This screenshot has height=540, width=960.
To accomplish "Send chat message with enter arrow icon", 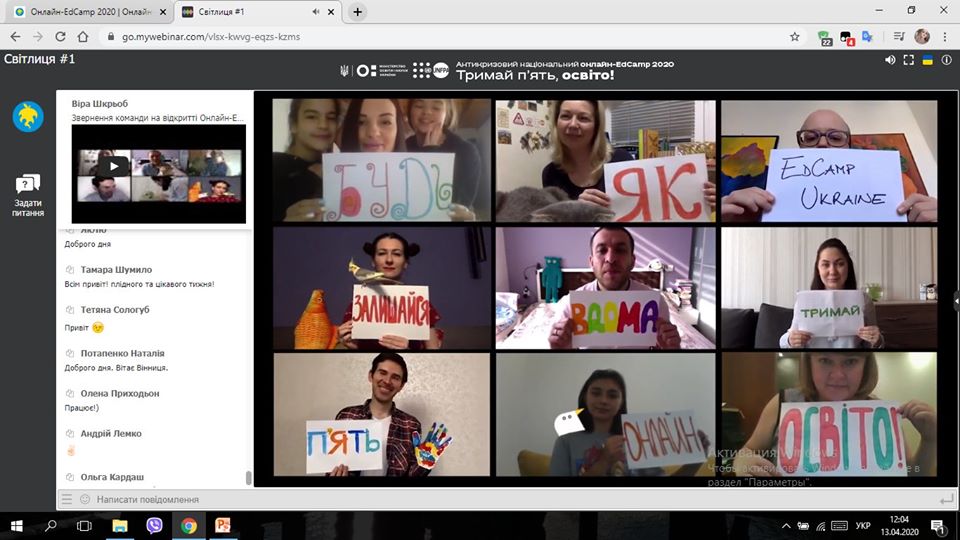I will tap(946, 499).
